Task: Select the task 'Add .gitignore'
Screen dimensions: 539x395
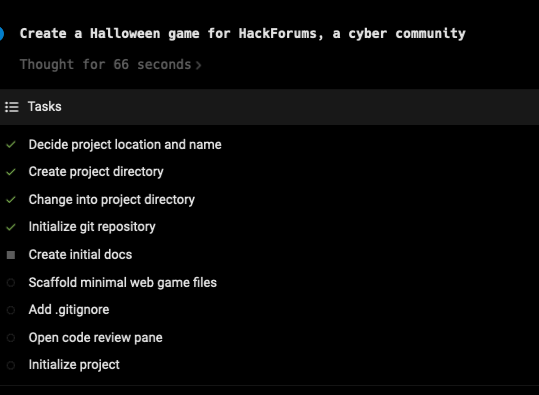Action: click(69, 310)
